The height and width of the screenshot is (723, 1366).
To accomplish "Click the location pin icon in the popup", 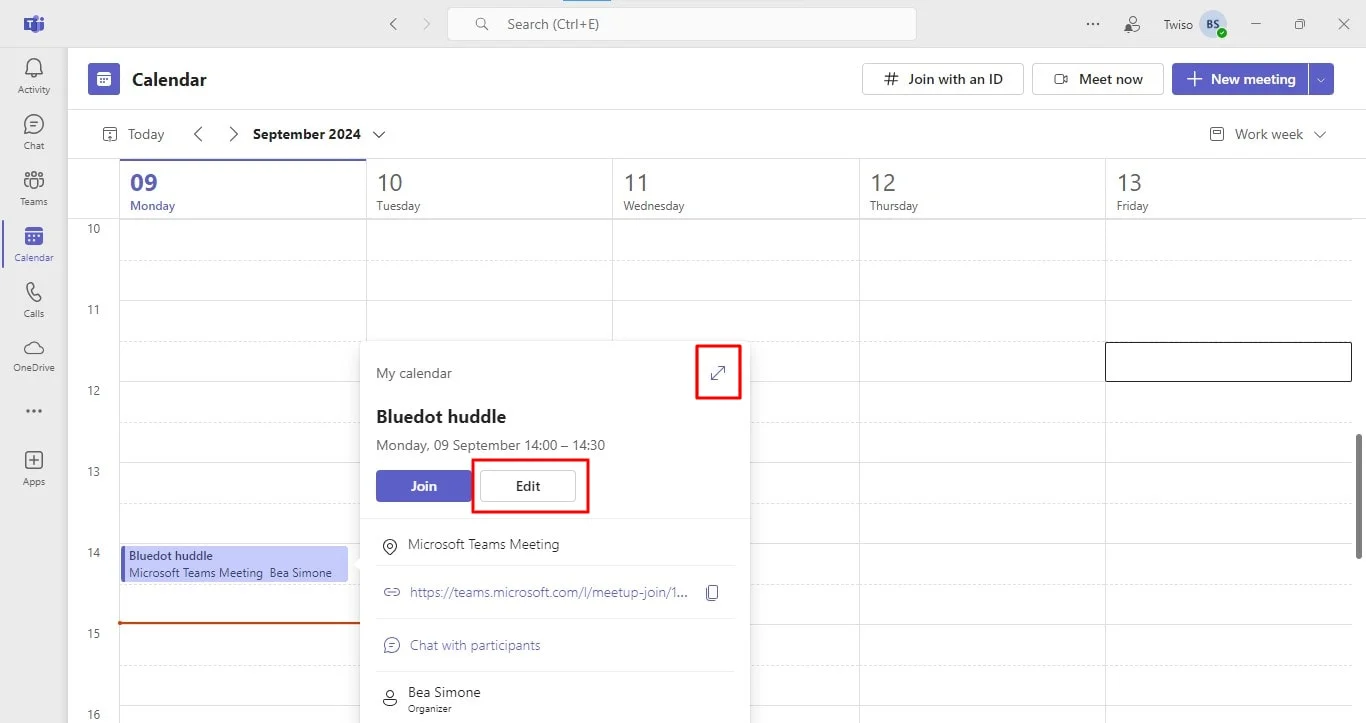I will [390, 546].
